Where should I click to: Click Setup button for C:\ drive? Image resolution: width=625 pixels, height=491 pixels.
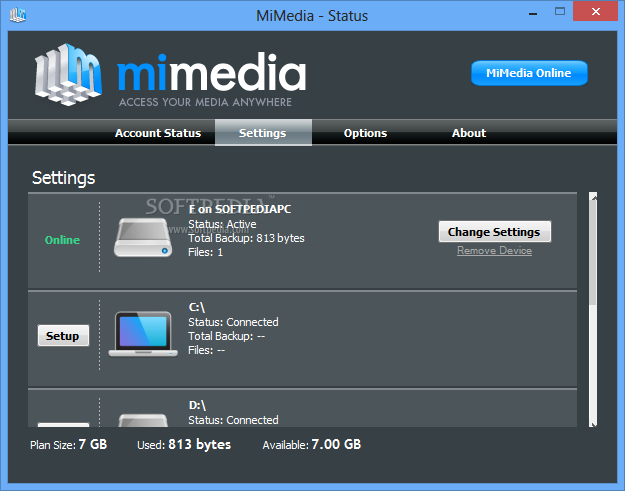pos(63,336)
